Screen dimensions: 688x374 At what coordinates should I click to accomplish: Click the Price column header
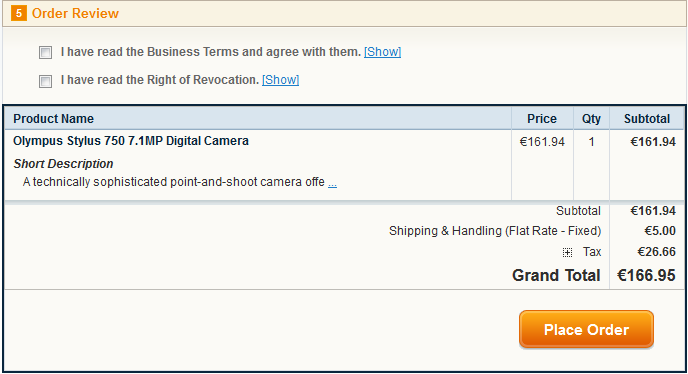point(542,119)
